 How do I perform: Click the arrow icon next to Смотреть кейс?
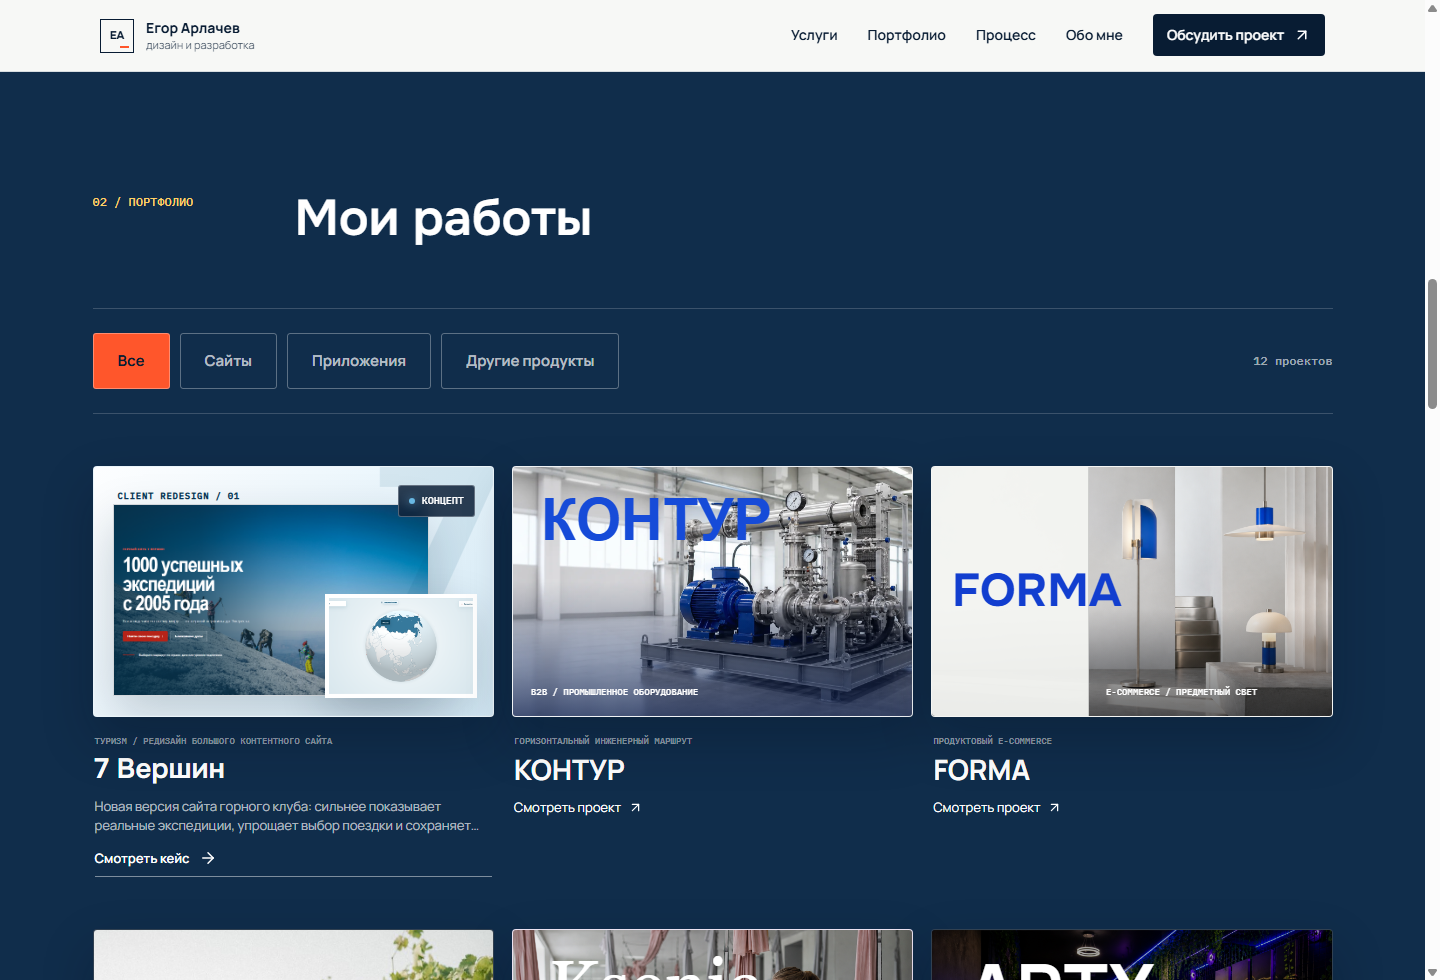tap(208, 858)
